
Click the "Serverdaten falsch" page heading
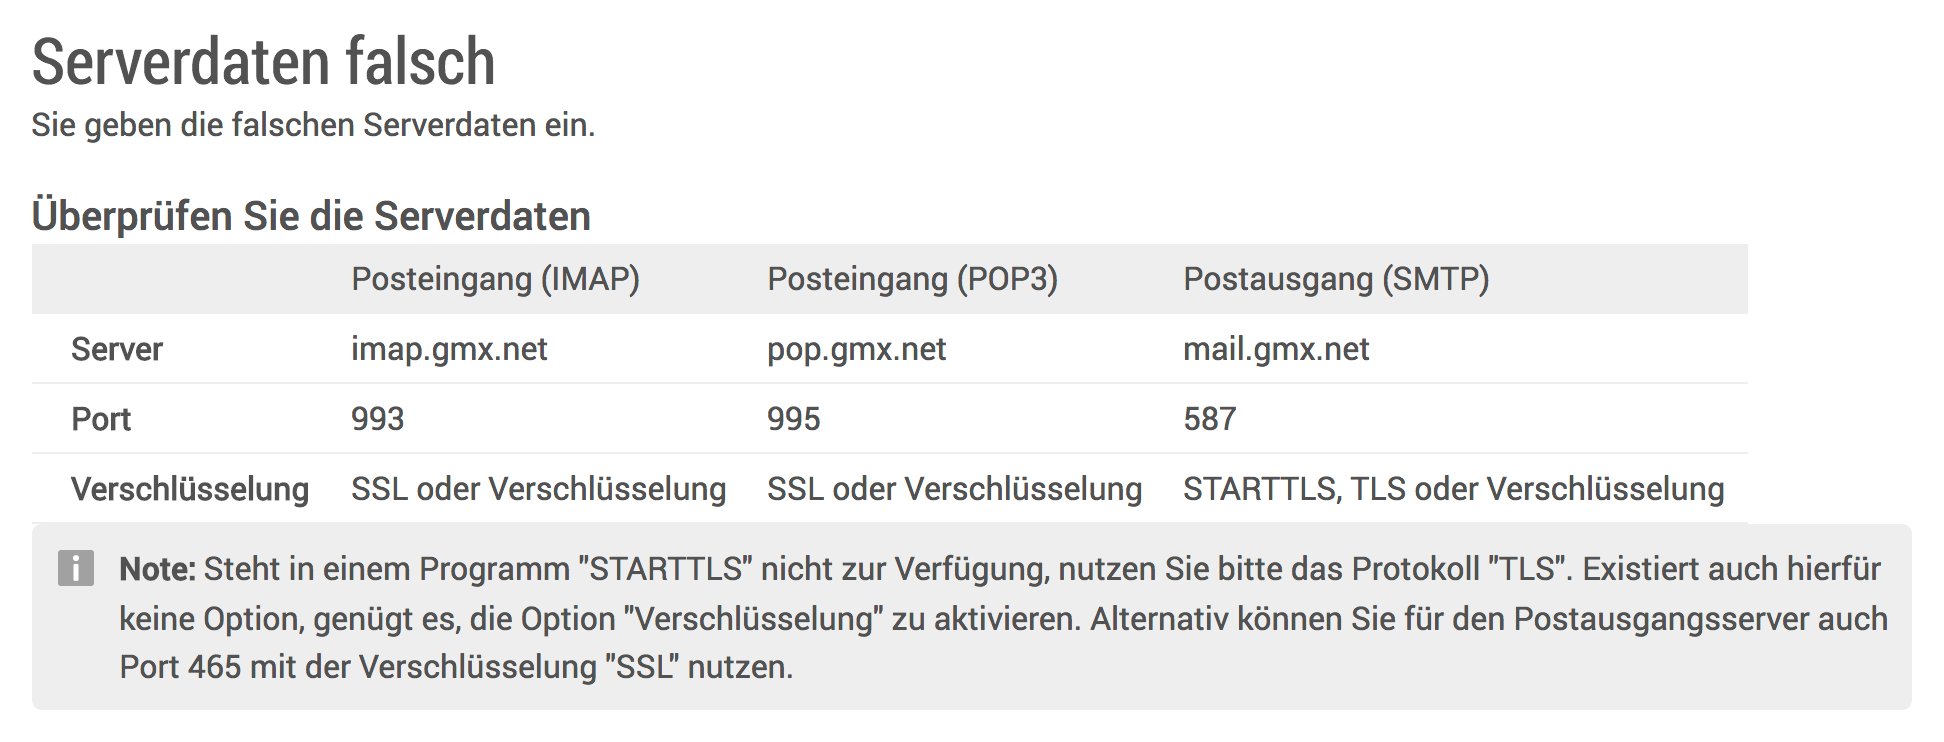click(x=264, y=62)
